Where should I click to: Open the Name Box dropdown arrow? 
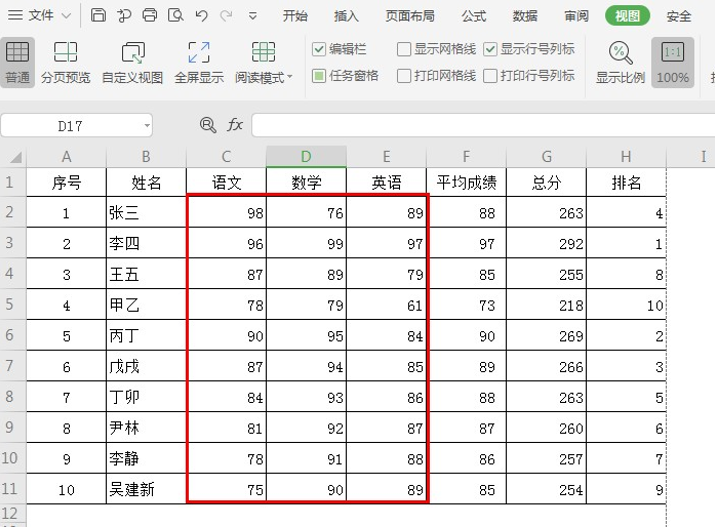tap(147, 125)
